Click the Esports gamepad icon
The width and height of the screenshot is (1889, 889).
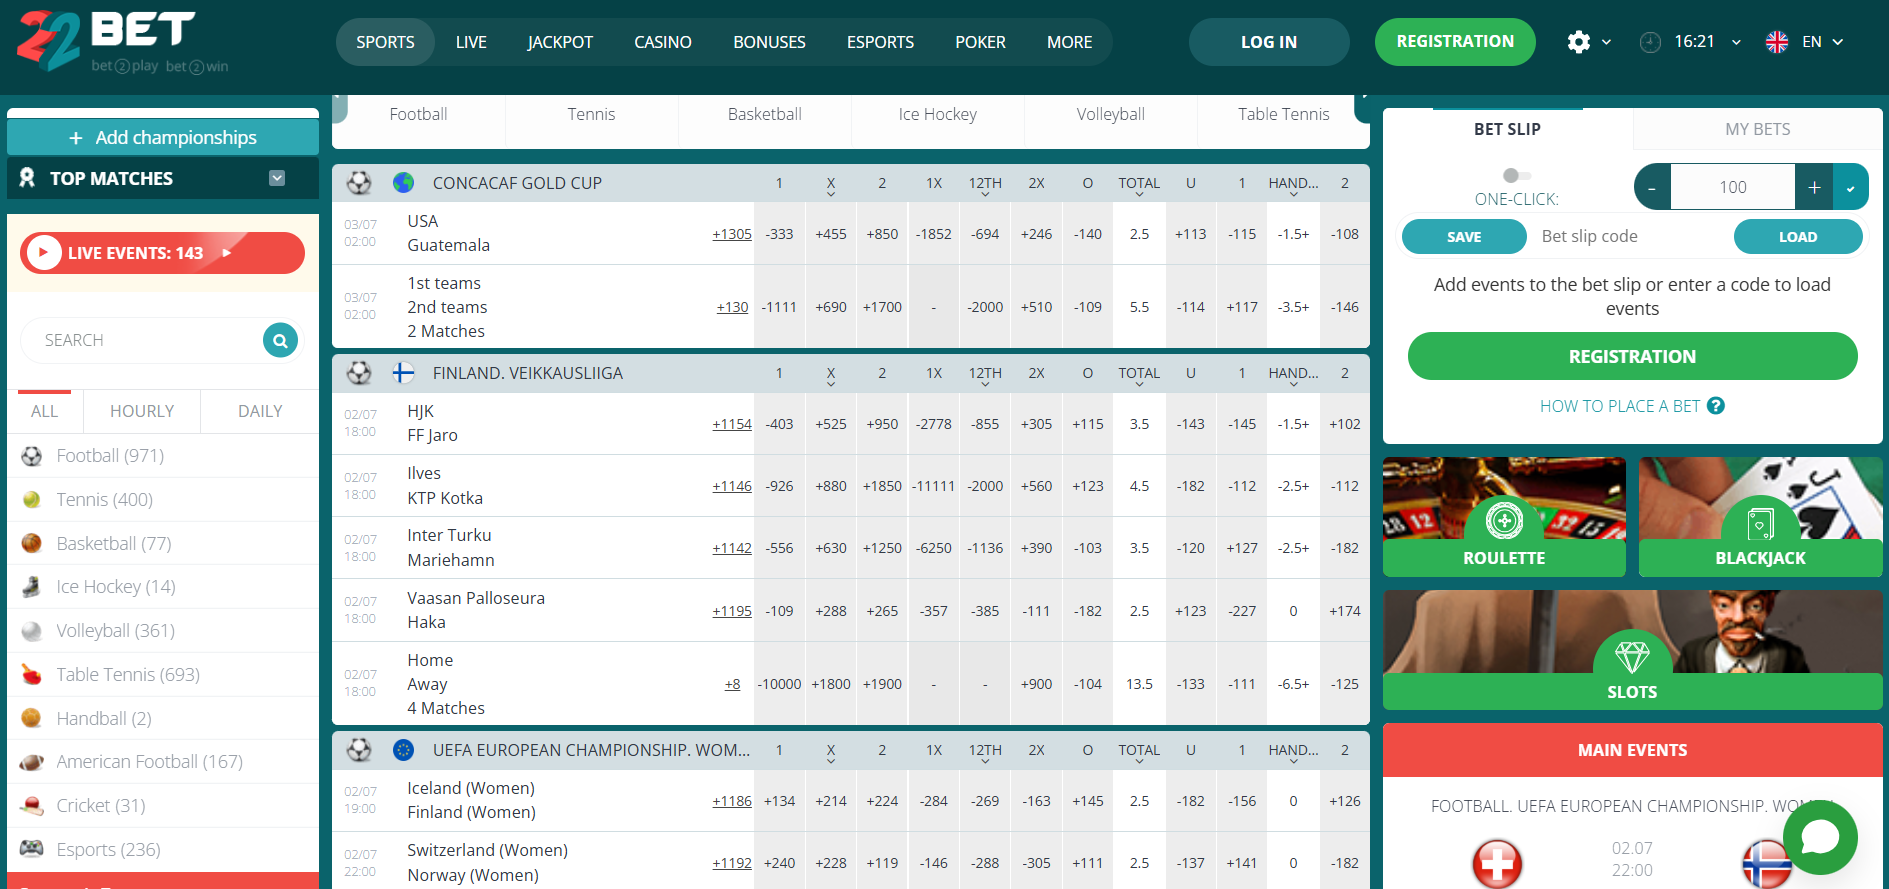[x=32, y=849]
